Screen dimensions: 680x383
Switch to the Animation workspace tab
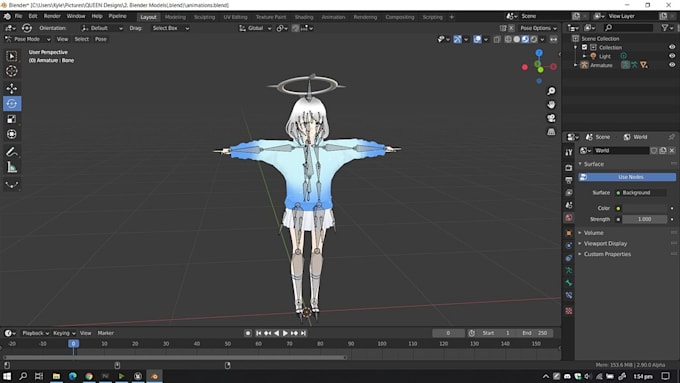click(333, 17)
